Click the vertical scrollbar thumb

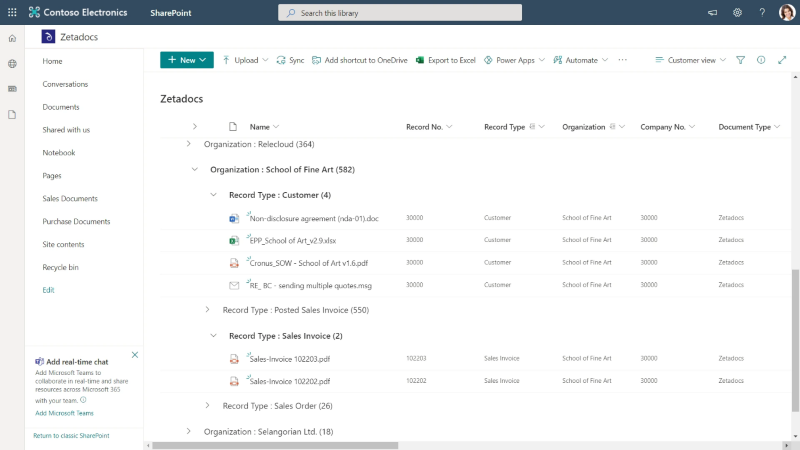pyautogui.click(x=795, y=340)
